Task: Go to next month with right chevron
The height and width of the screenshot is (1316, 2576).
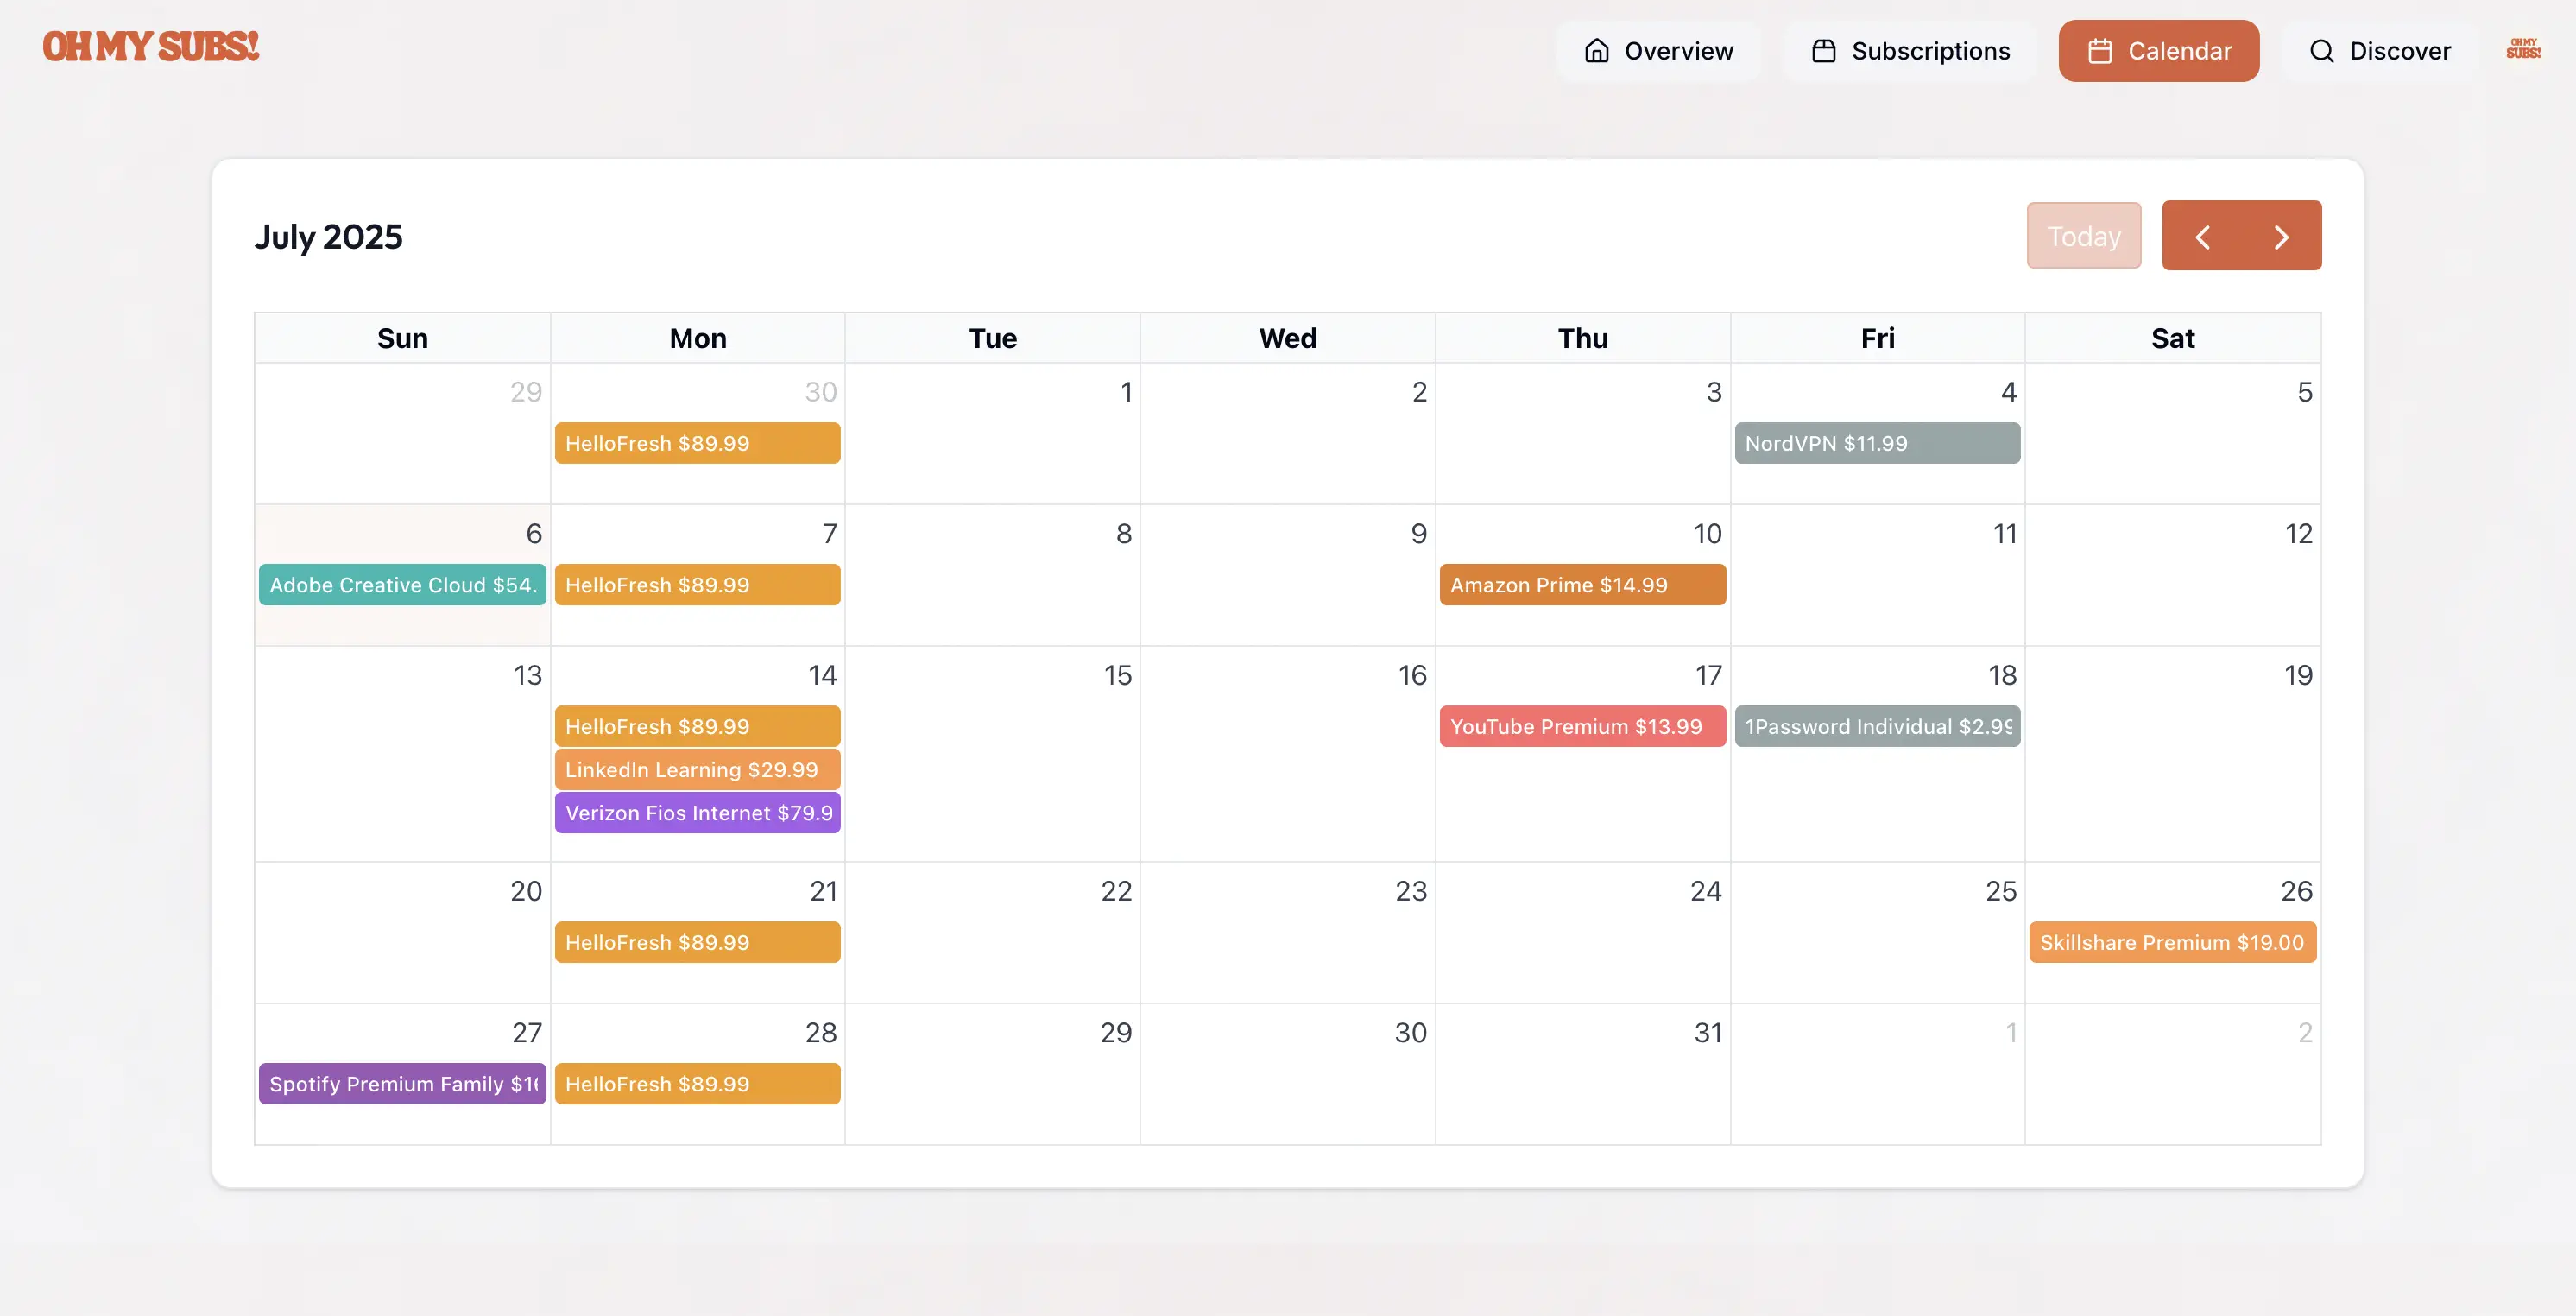Action: tap(2281, 237)
